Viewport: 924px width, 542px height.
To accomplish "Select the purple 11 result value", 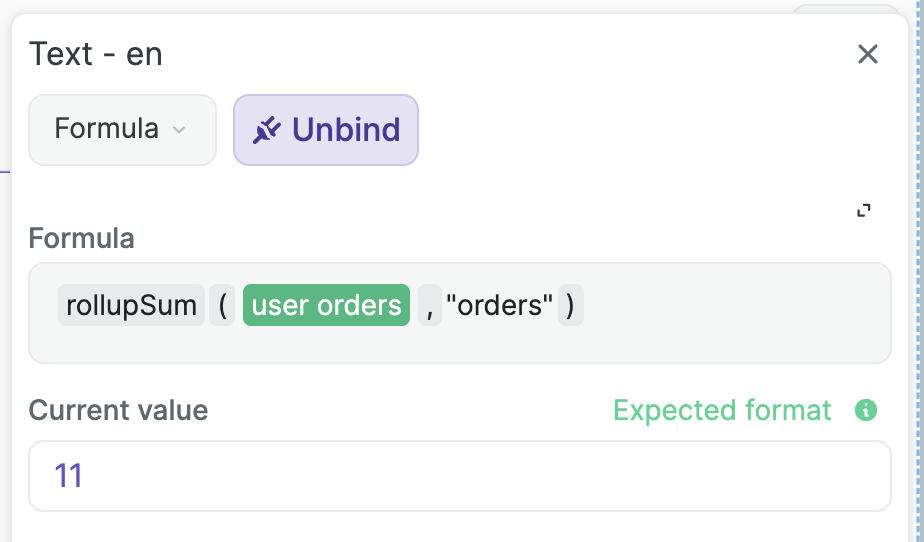I will (68, 476).
